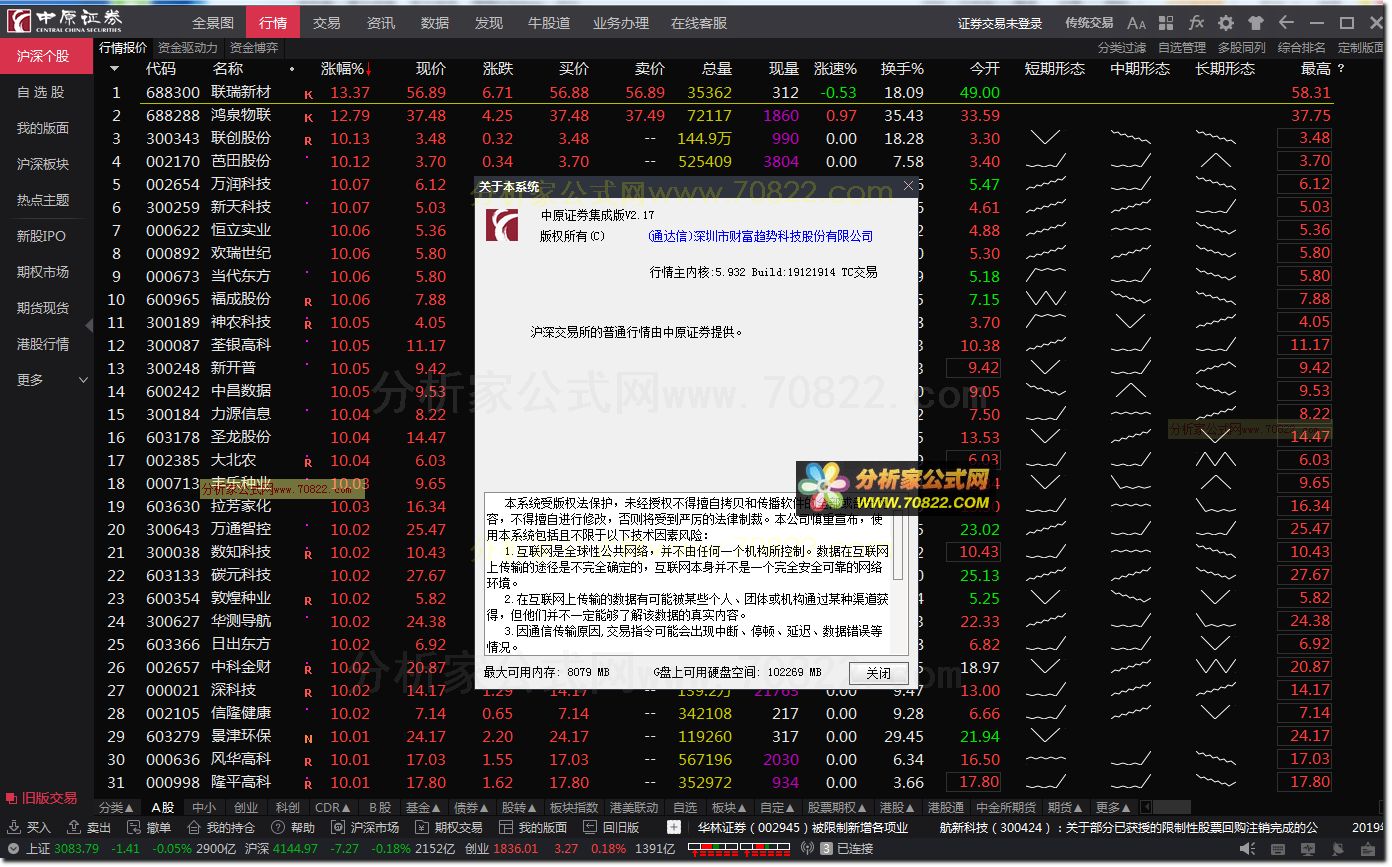The height and width of the screenshot is (867, 1392).
Task: Open 我的版面 from the bottom toolbar
Action: (533, 827)
